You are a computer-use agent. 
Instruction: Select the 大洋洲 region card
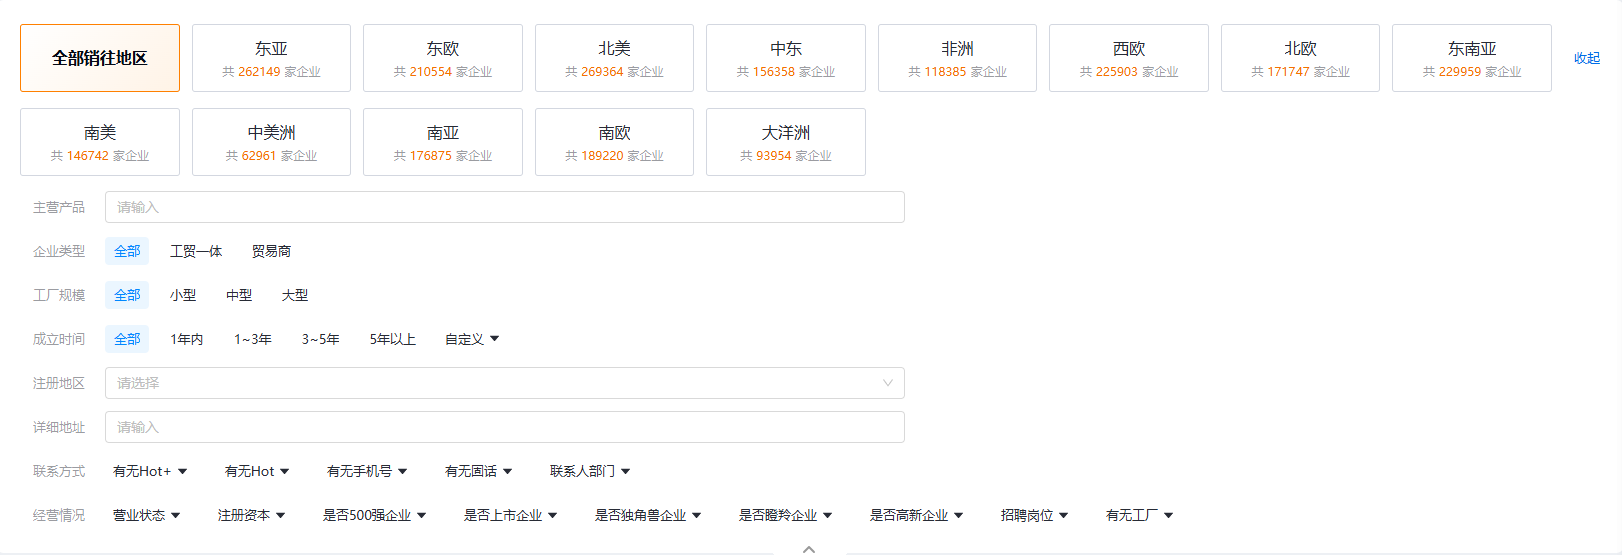785,142
